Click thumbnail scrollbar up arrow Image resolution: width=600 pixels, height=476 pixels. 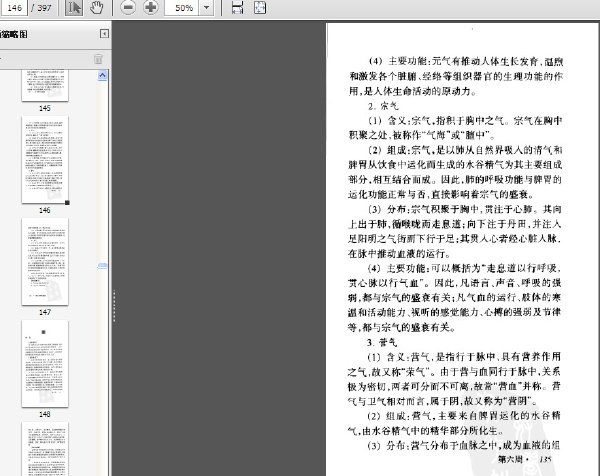pyautogui.click(x=103, y=75)
